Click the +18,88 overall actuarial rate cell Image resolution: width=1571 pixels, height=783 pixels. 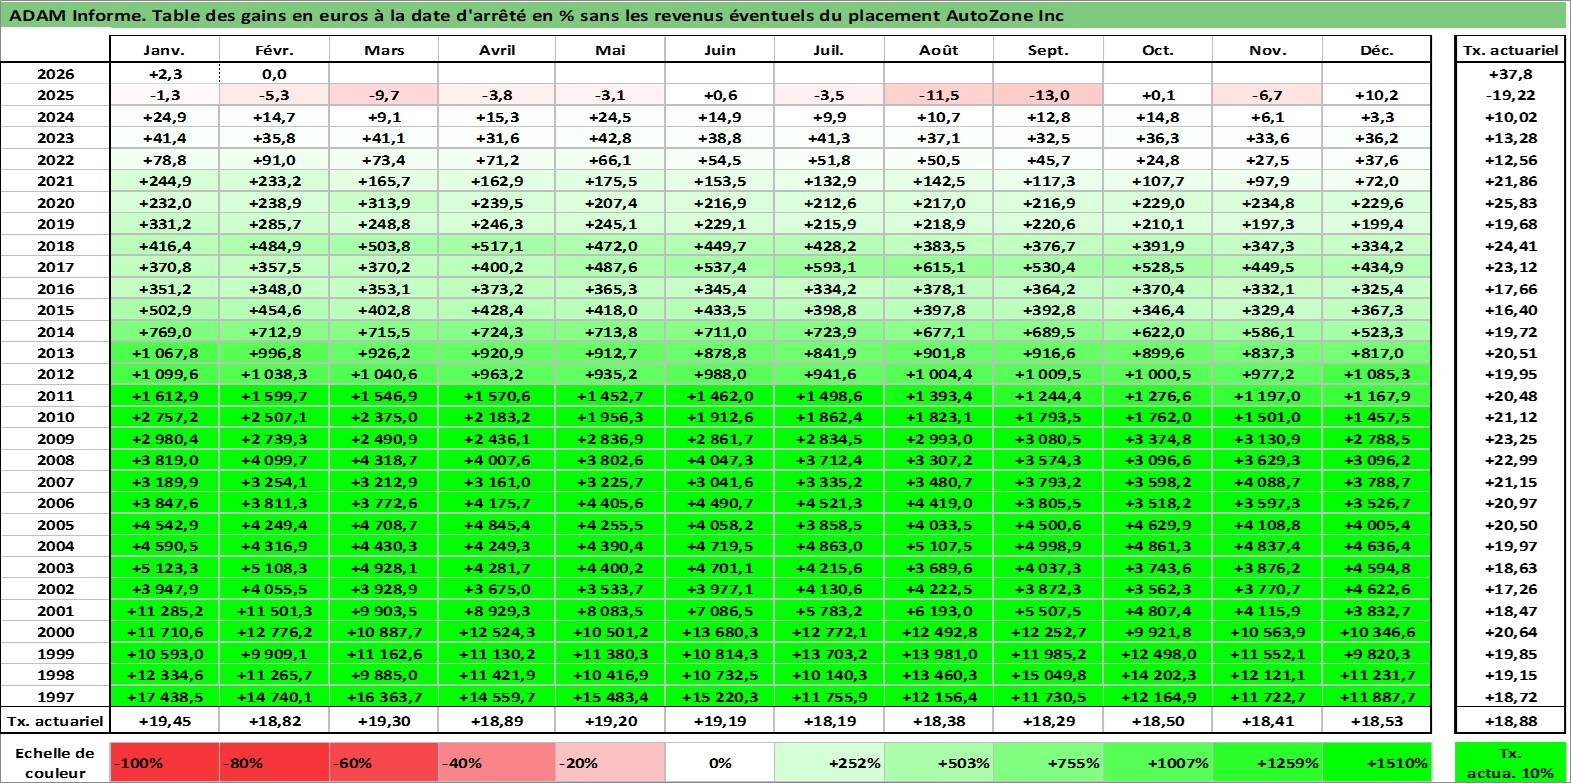click(1510, 721)
